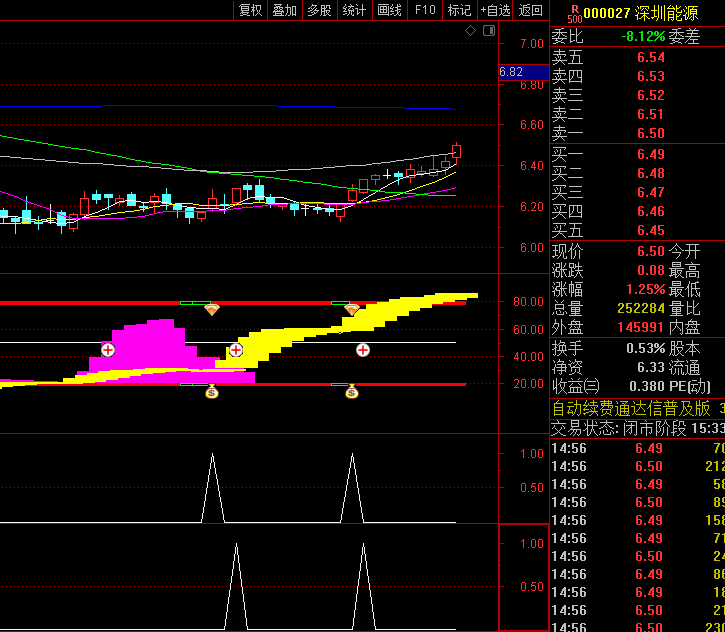
Task: Open 多股 multi-stock view
Action: coord(319,10)
